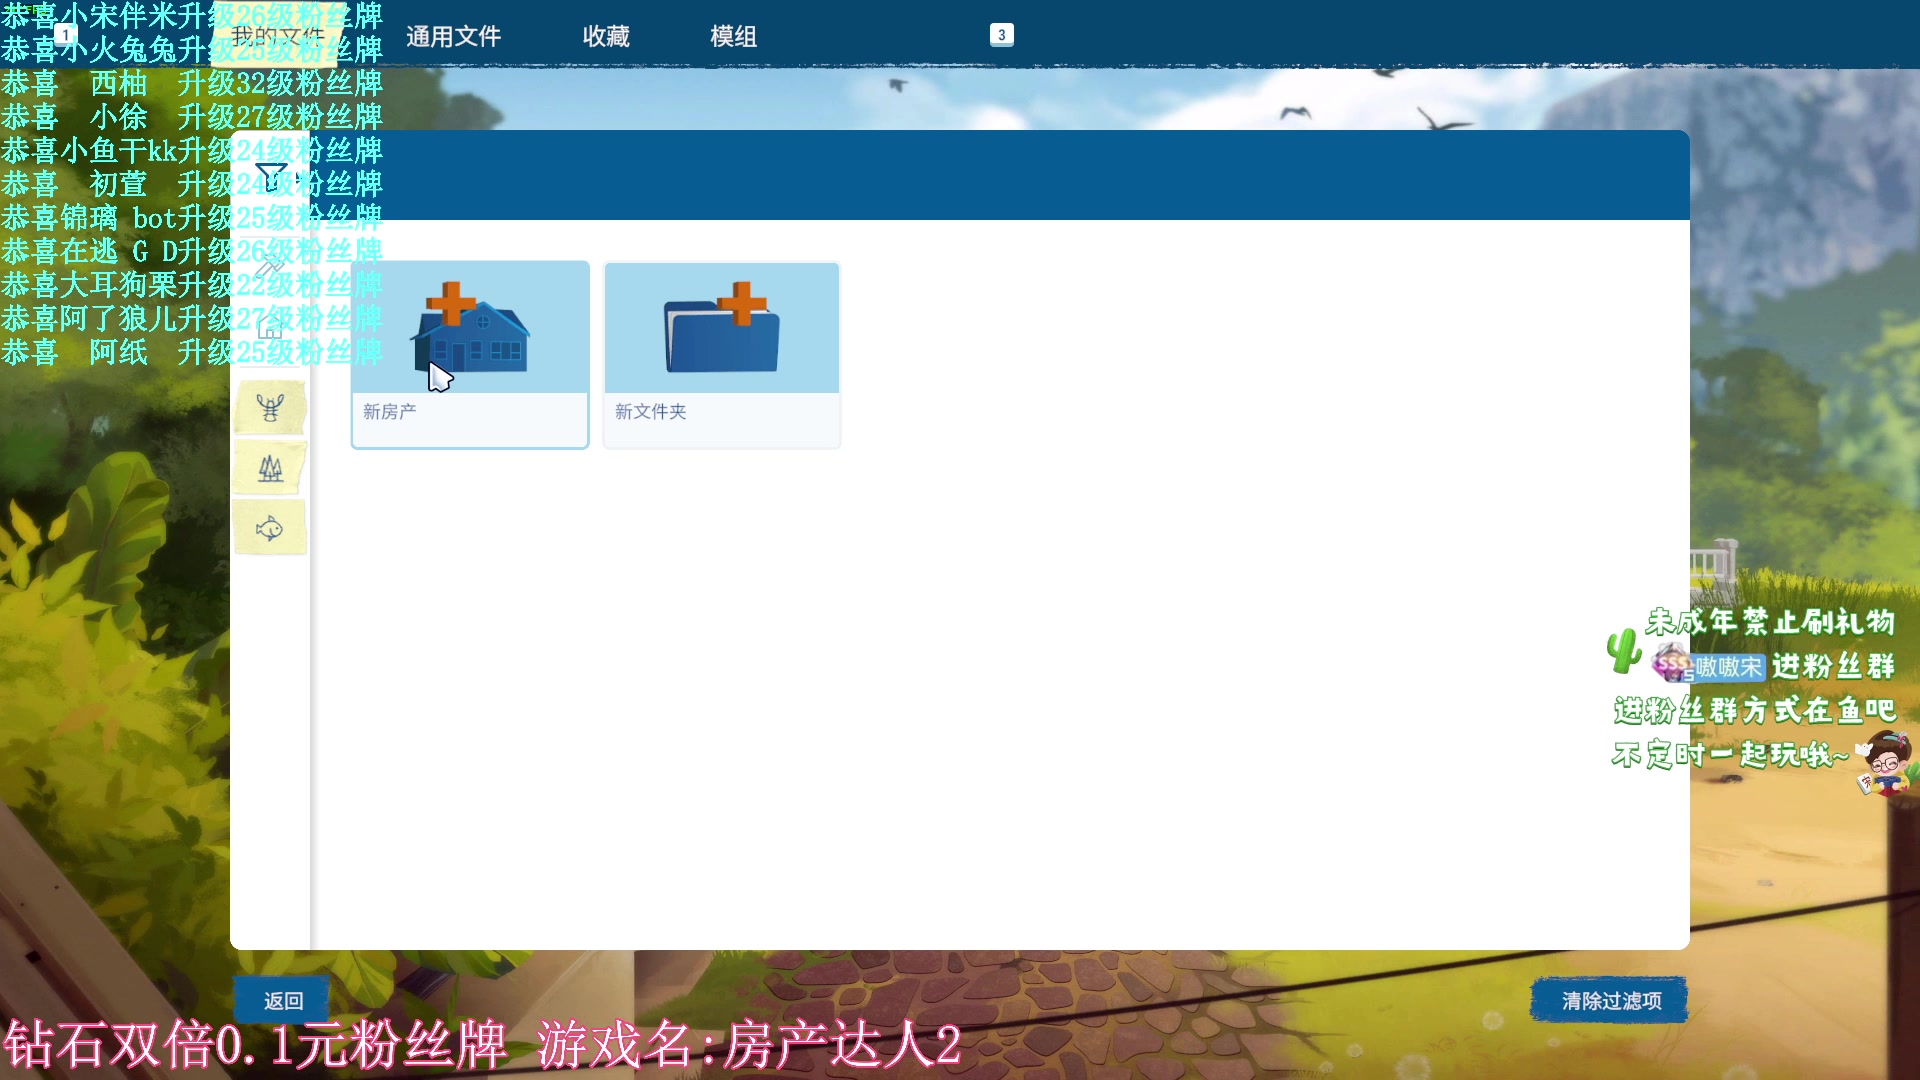This screenshot has height=1080, width=1920.
Task: Select the 新房产 card
Action: (469, 354)
